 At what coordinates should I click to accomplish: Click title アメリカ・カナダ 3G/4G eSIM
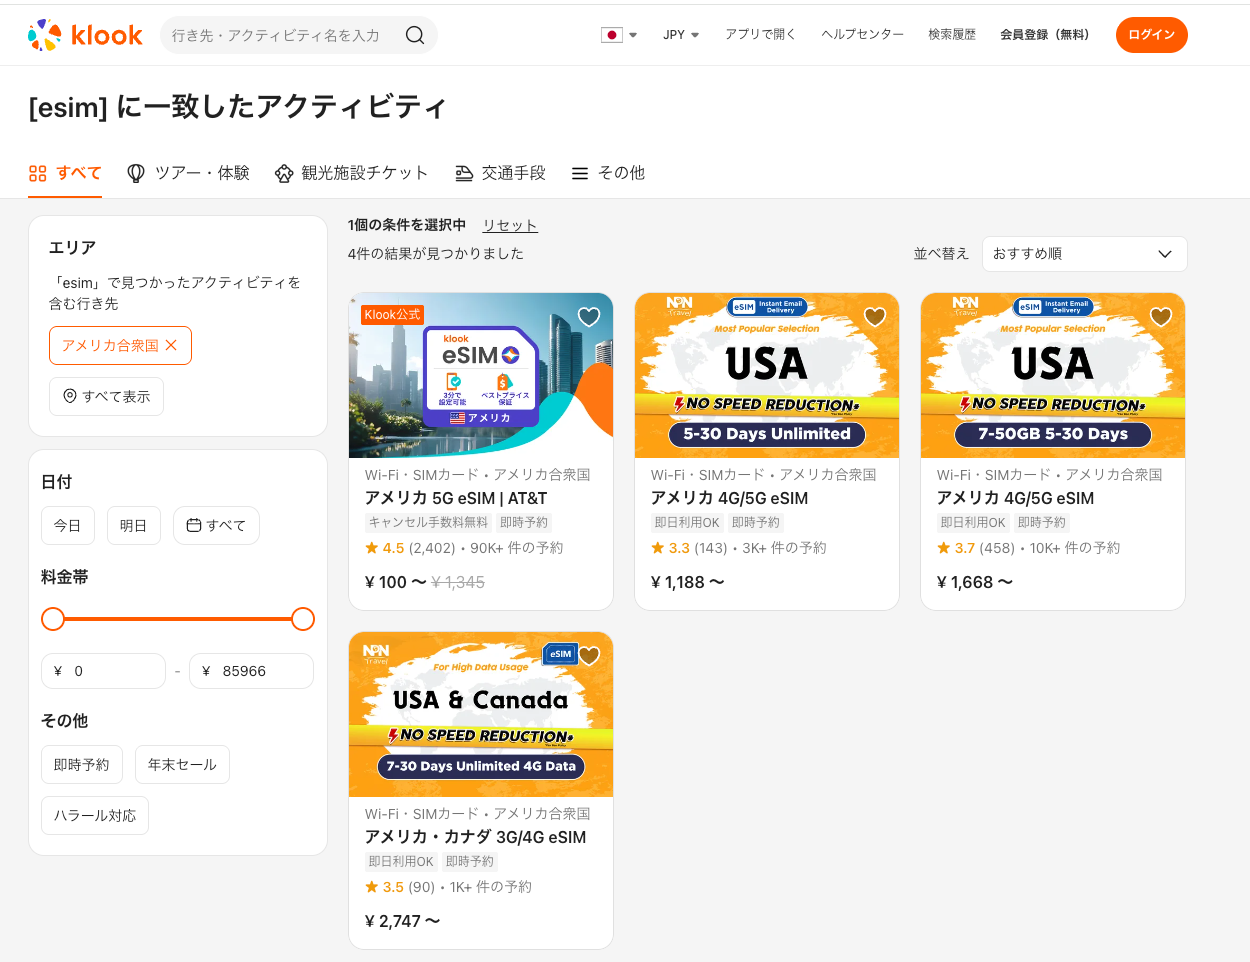click(476, 837)
